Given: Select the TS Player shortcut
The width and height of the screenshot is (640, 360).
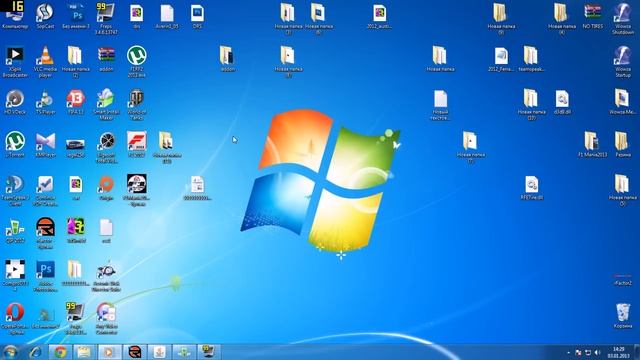Looking at the screenshot, I should (x=45, y=102).
